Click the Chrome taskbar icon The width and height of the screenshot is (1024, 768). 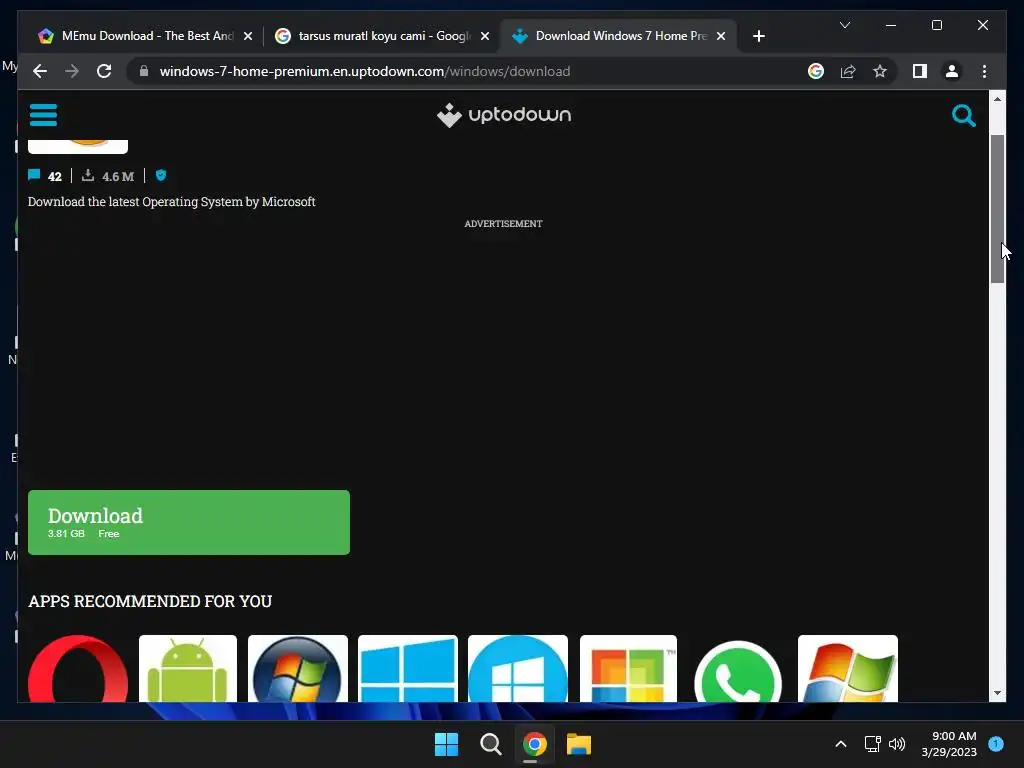[534, 744]
